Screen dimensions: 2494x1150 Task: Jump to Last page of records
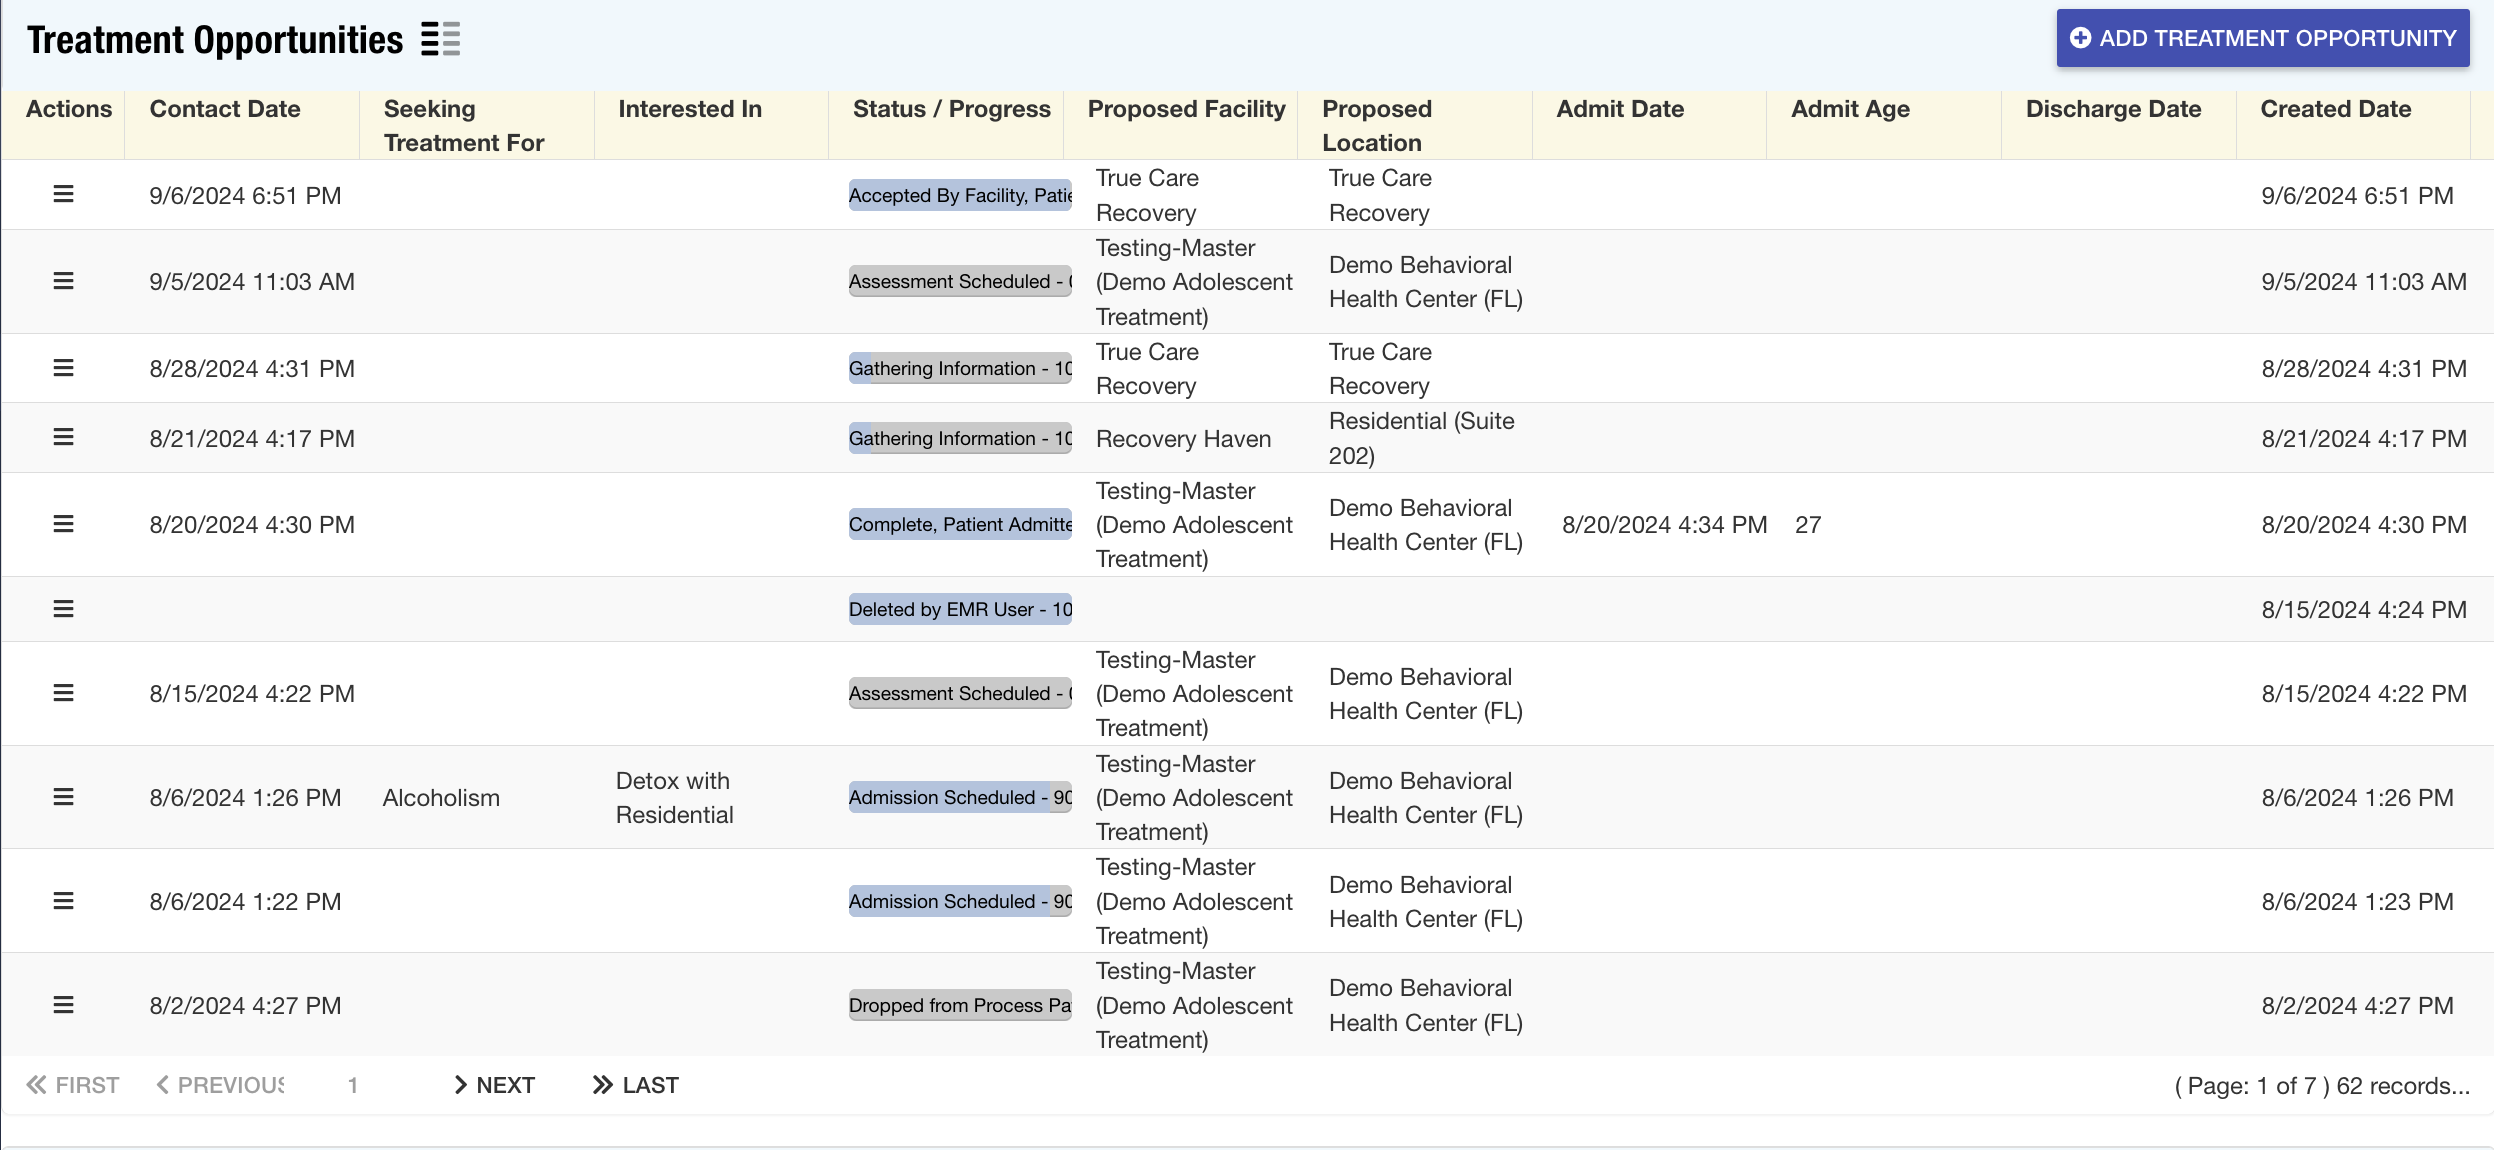tap(636, 1085)
